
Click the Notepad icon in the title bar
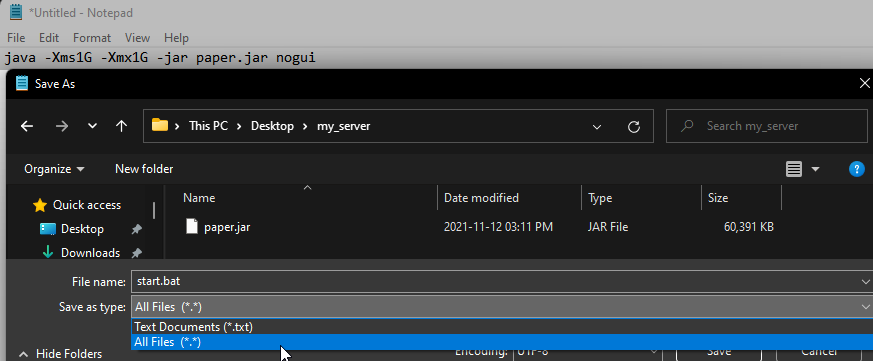coord(16,12)
